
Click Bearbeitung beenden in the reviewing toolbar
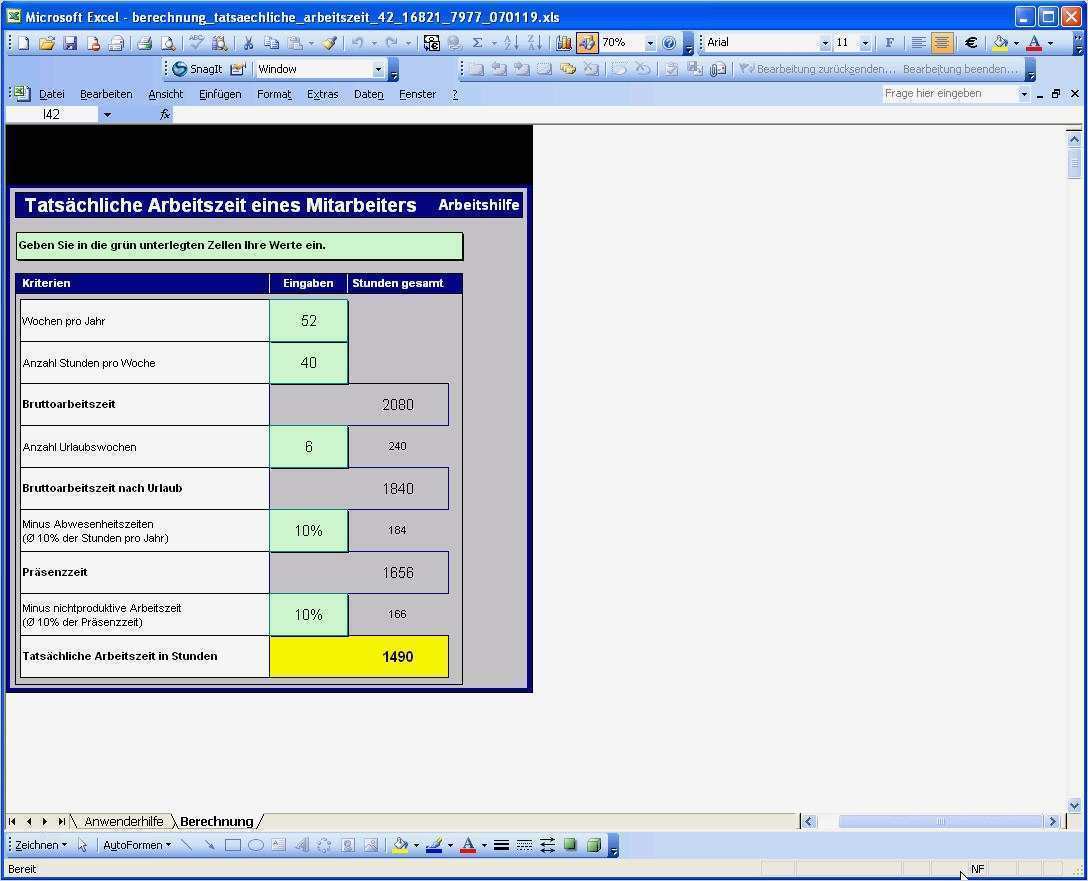point(960,69)
